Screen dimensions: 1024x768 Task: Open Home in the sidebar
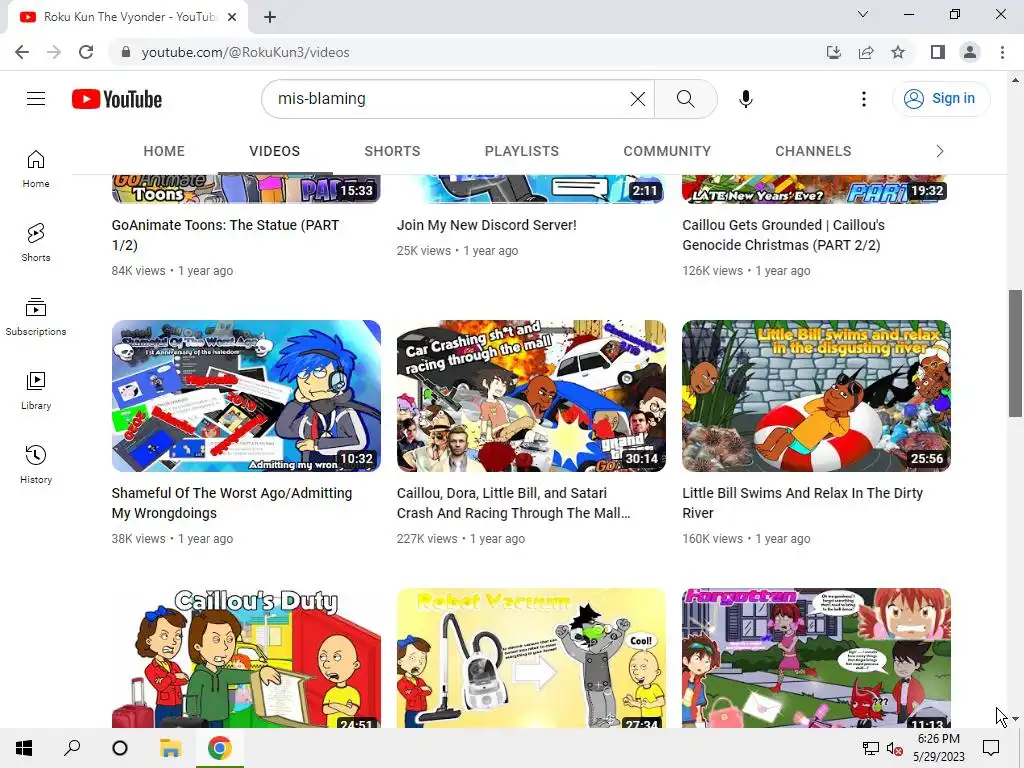36,169
